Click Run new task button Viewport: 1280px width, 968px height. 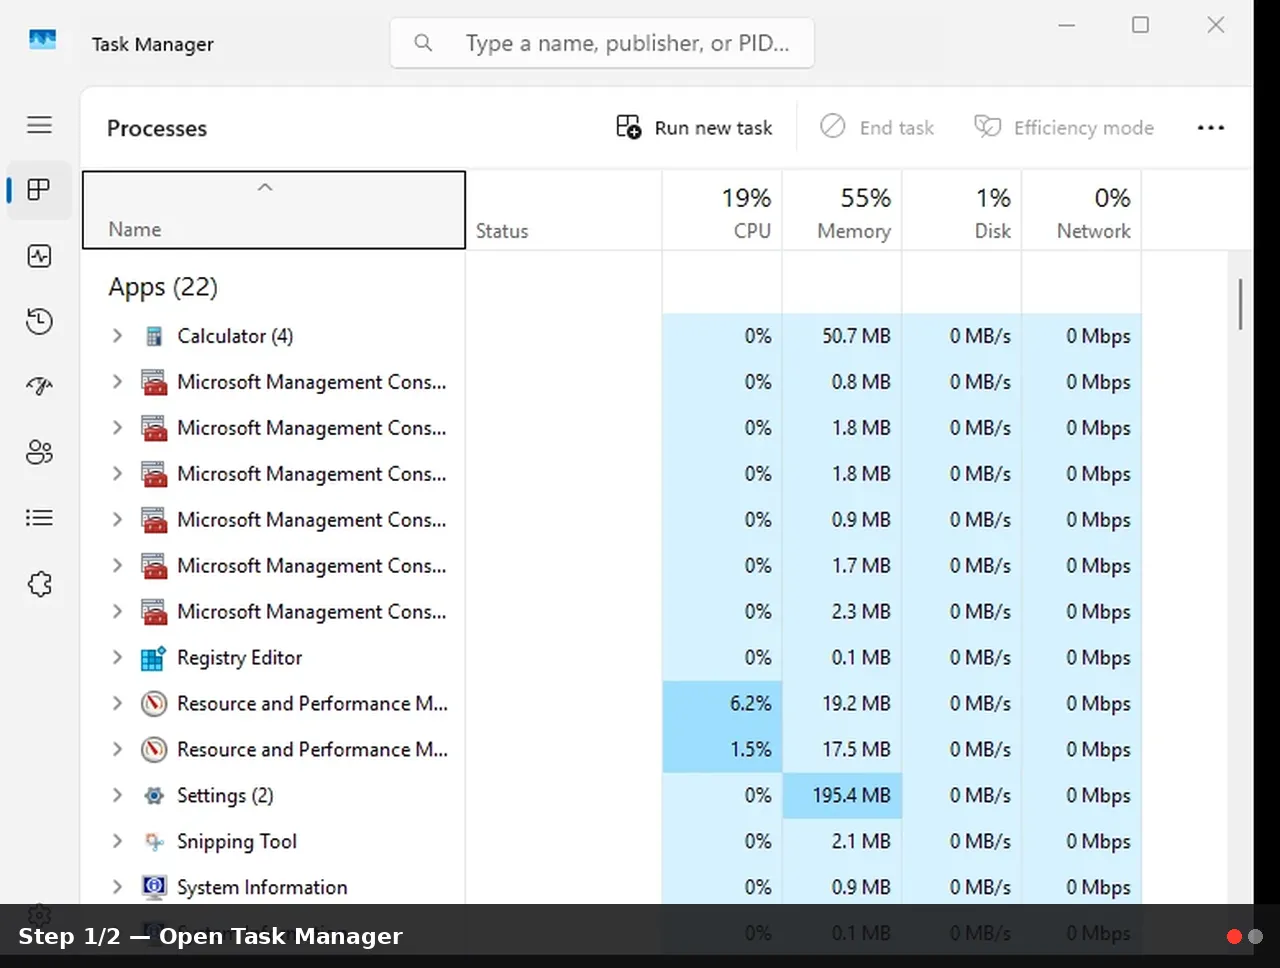click(x=694, y=128)
